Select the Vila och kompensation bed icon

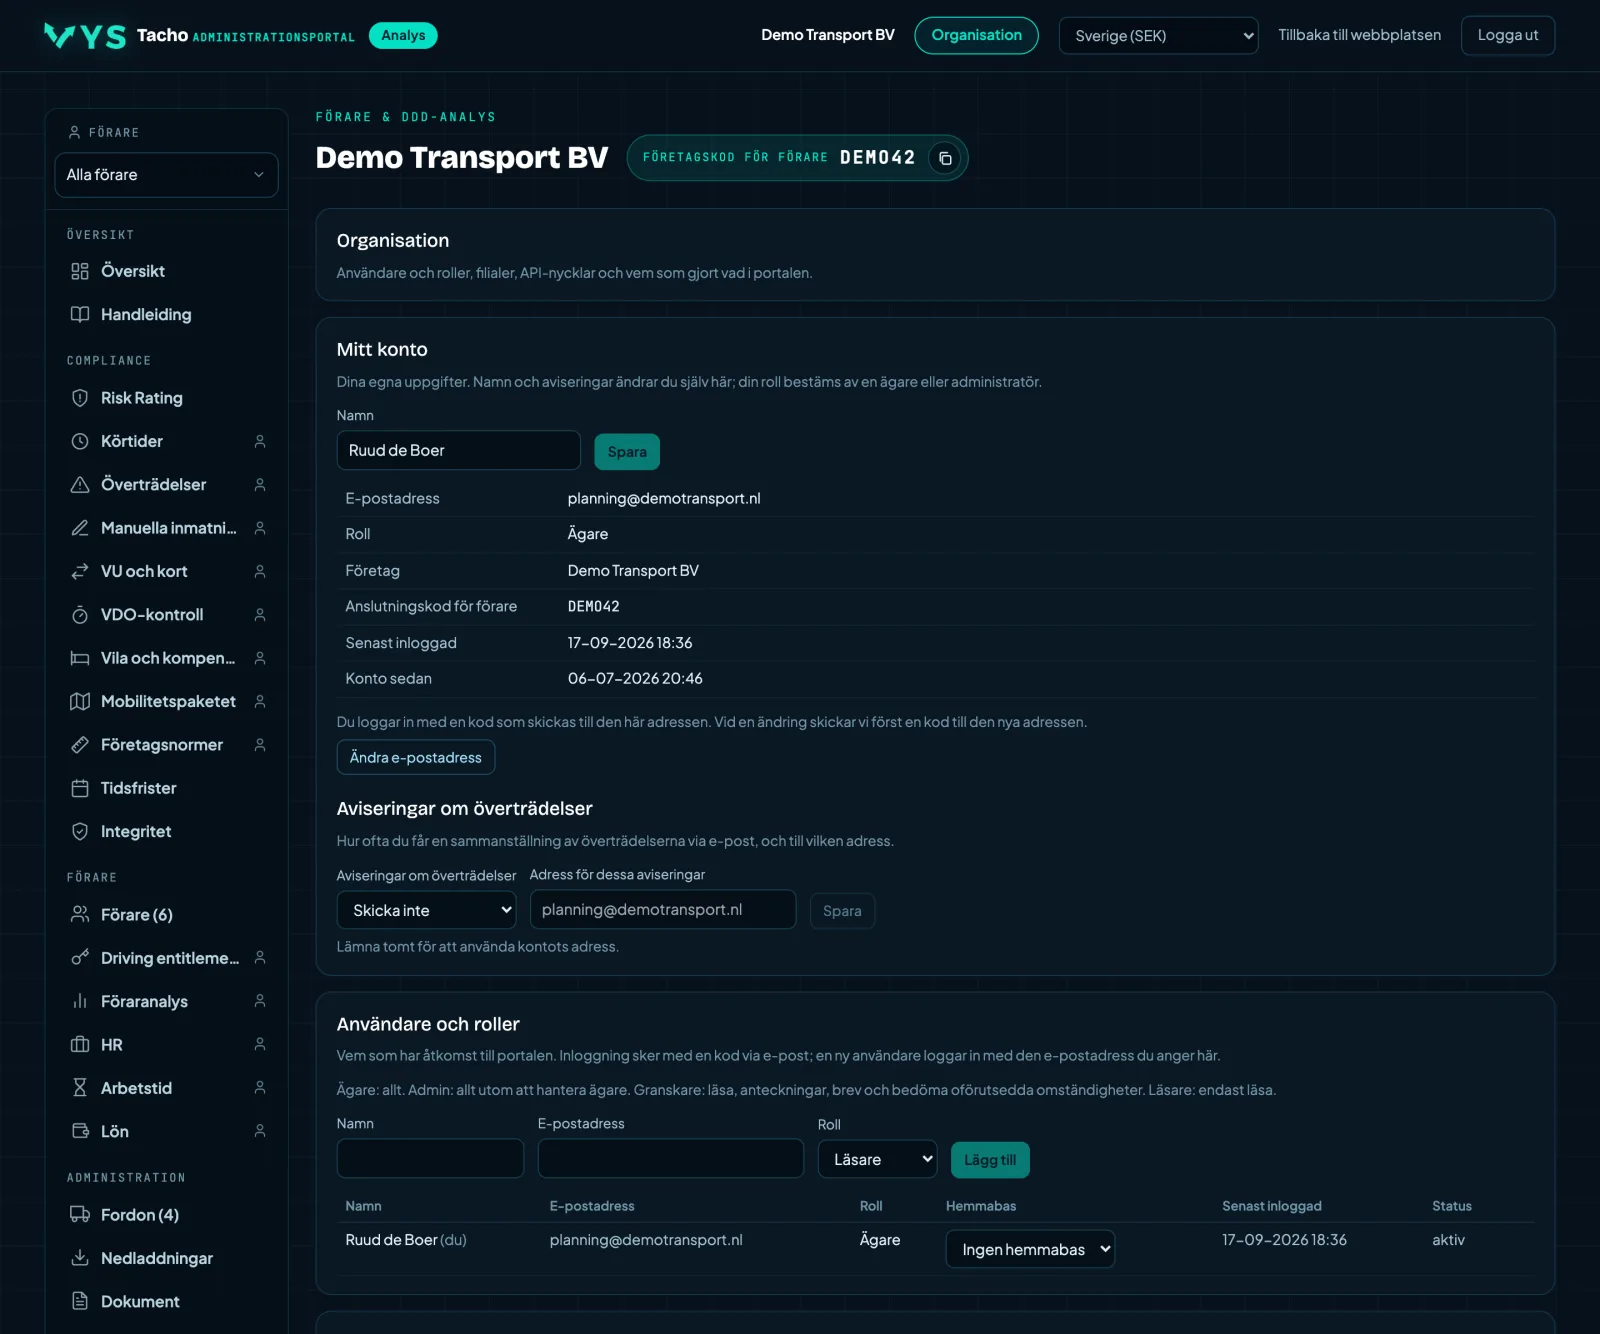point(80,658)
